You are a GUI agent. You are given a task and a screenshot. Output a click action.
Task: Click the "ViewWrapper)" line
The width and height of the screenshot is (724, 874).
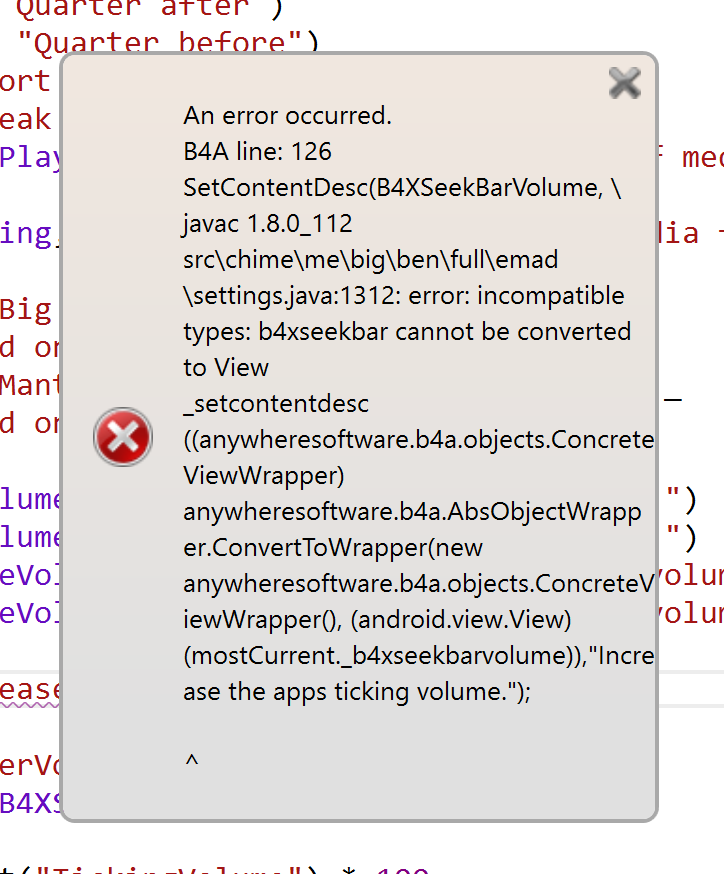click(264, 476)
